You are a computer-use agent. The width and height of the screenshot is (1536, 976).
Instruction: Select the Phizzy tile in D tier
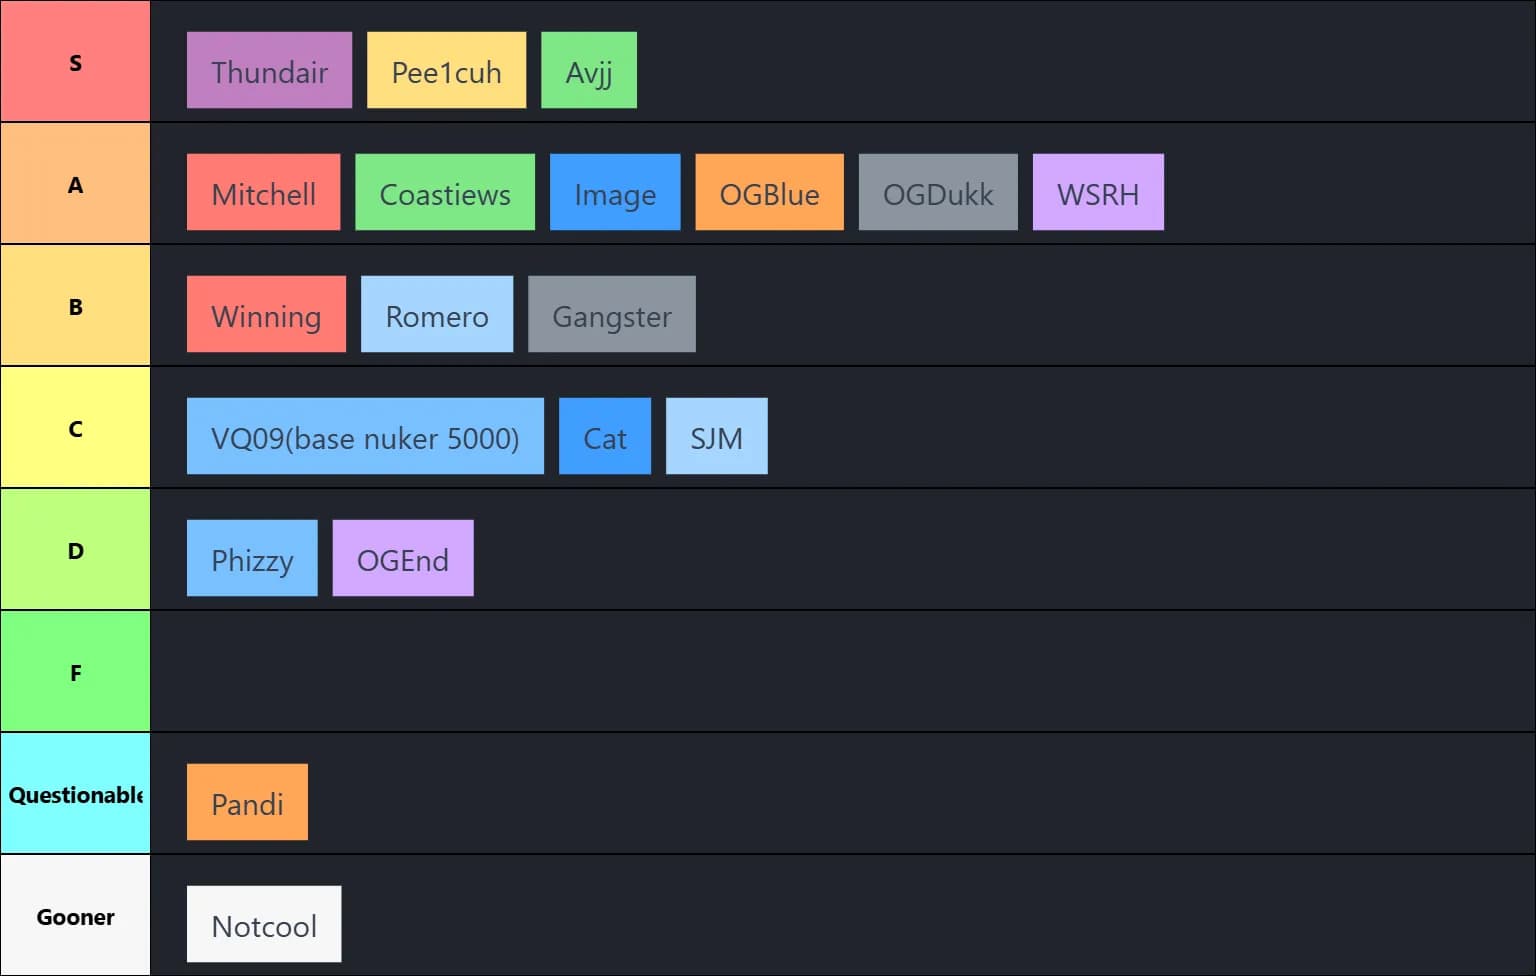(x=252, y=558)
